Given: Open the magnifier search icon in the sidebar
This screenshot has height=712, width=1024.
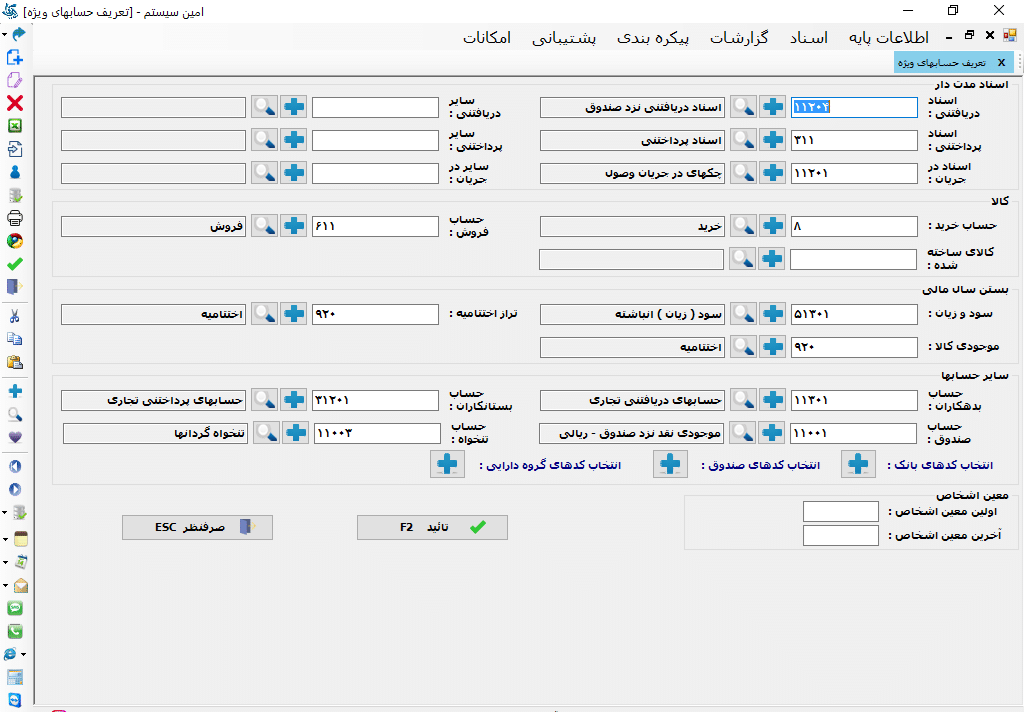Looking at the screenshot, I should pyautogui.click(x=16, y=412).
